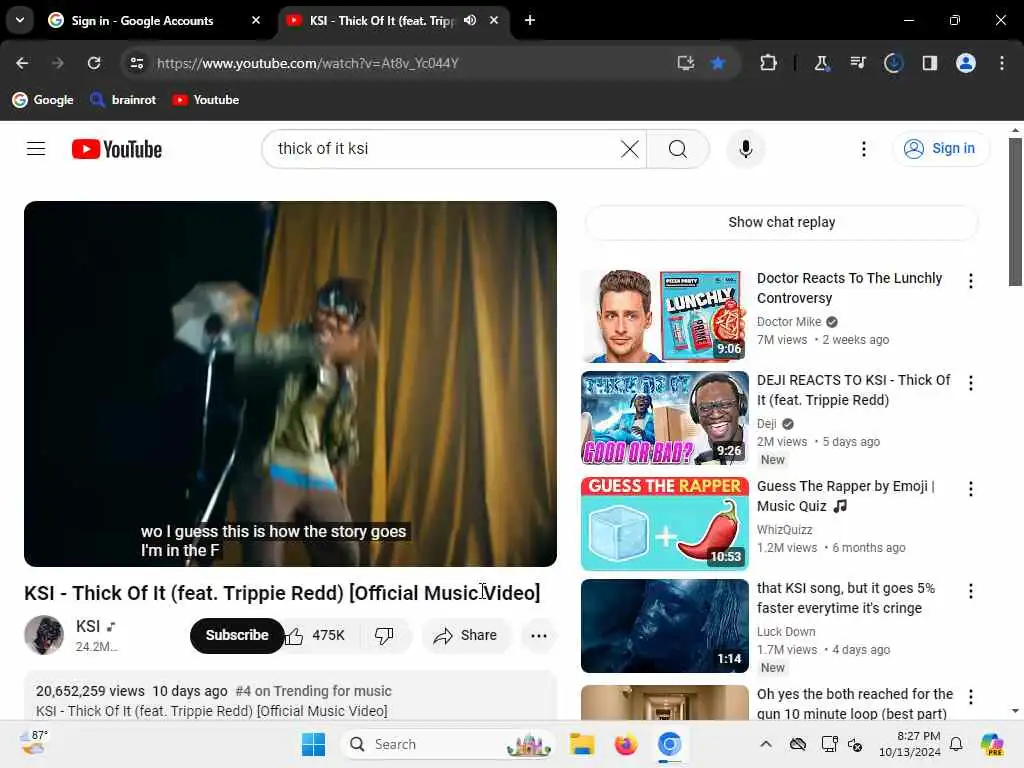
Task: Install app icon in address bar
Action: [x=685, y=63]
